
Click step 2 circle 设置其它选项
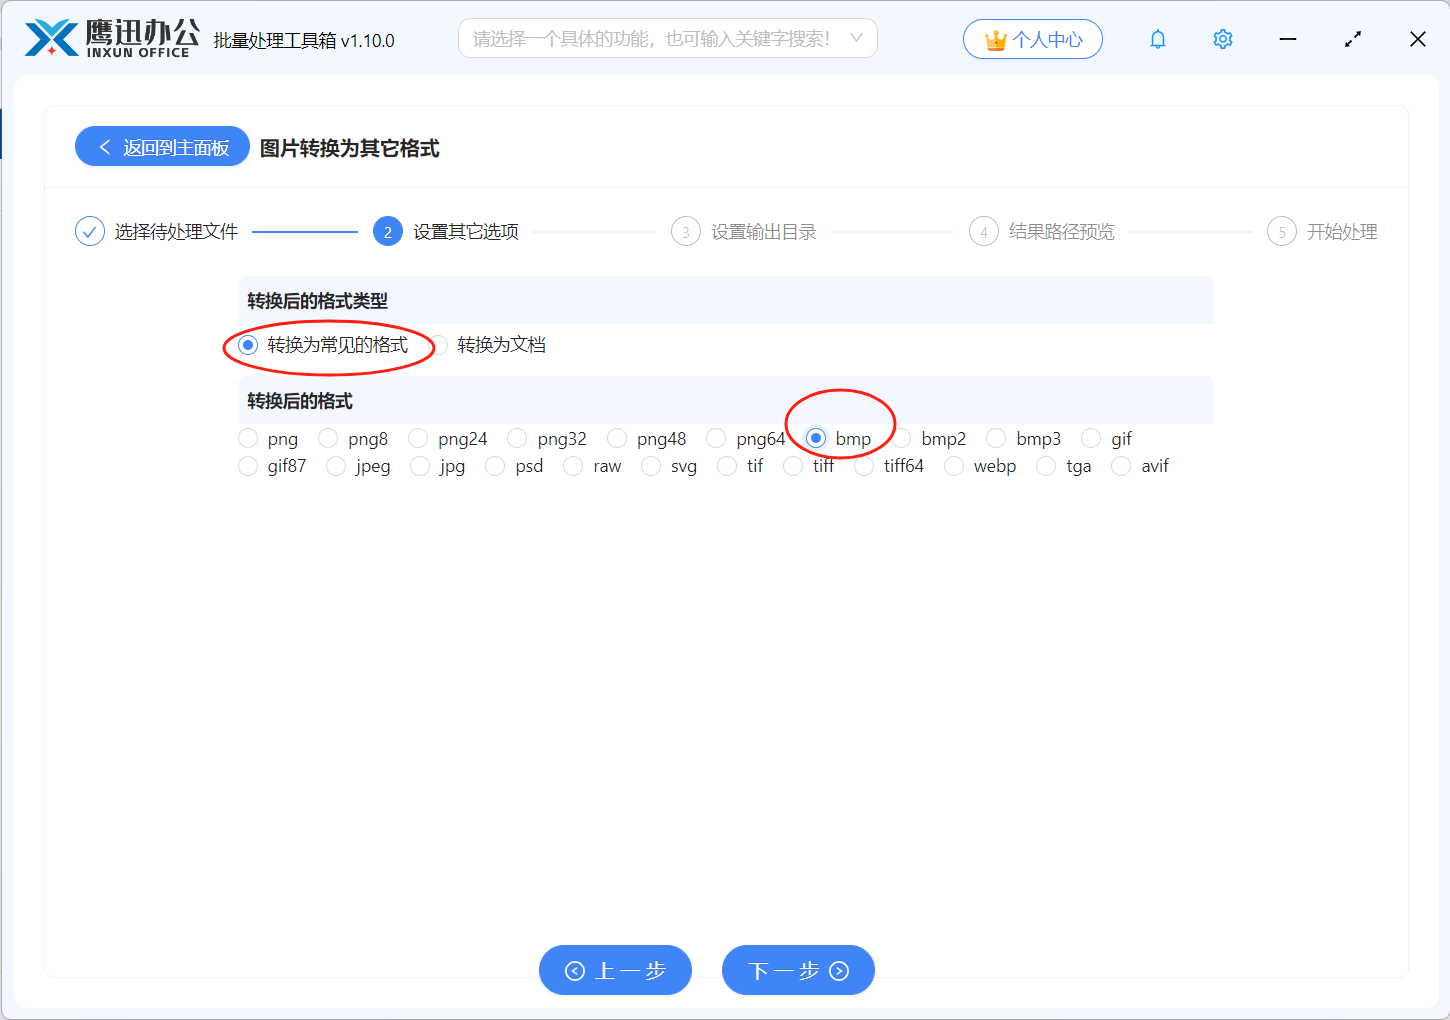tap(388, 232)
